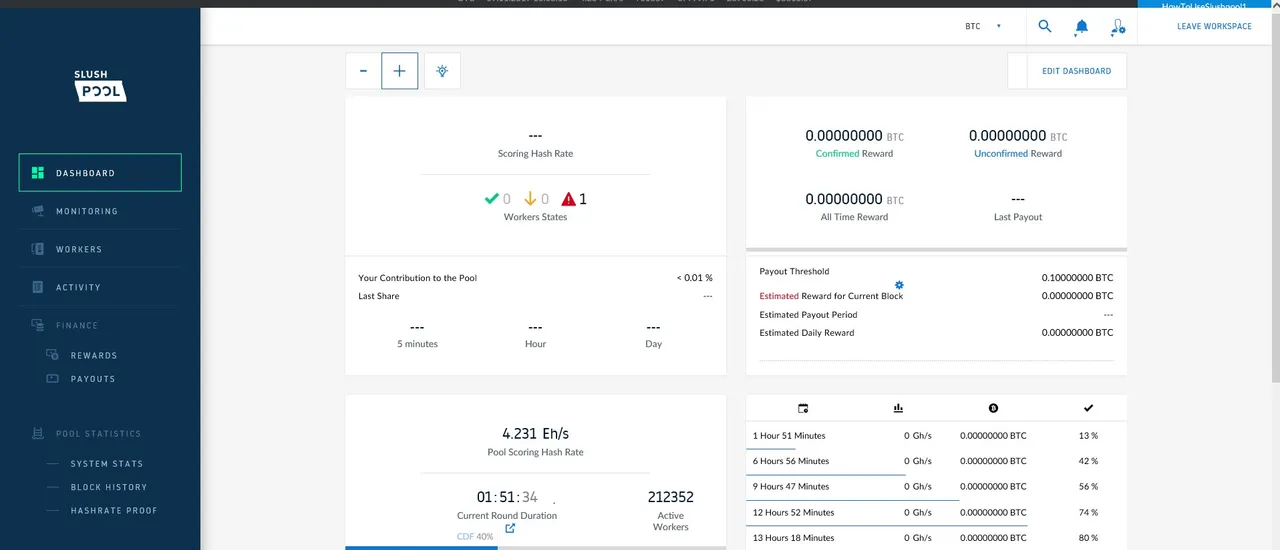Click the 4.231 Eh/s pool hash rate value
This screenshot has height=550, width=1280.
tap(535, 434)
